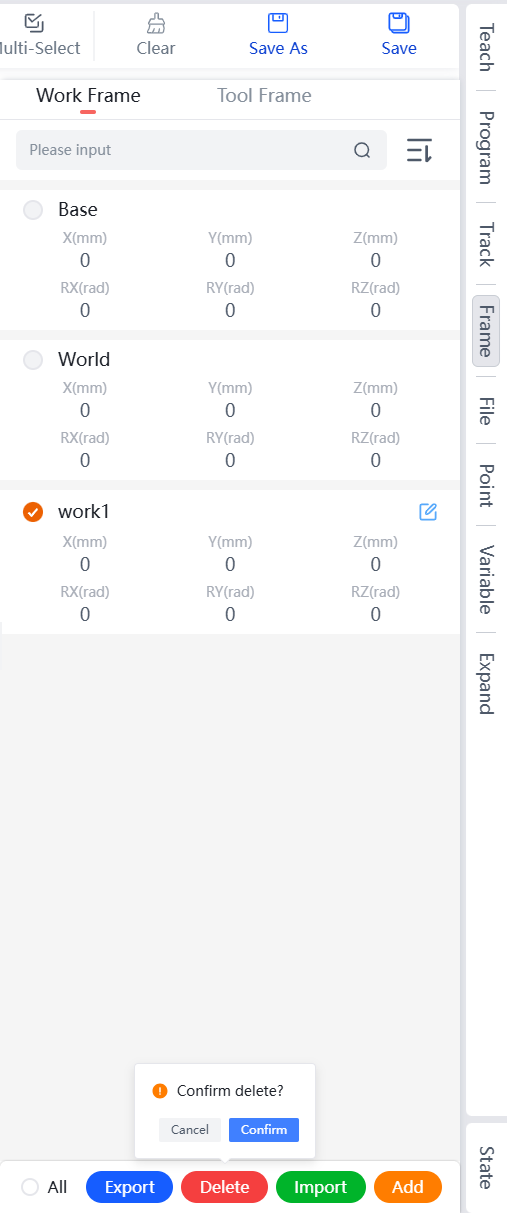Viewport: 507px width, 1213px height.
Task: Click the work1 edit pencil icon
Action: 428,512
